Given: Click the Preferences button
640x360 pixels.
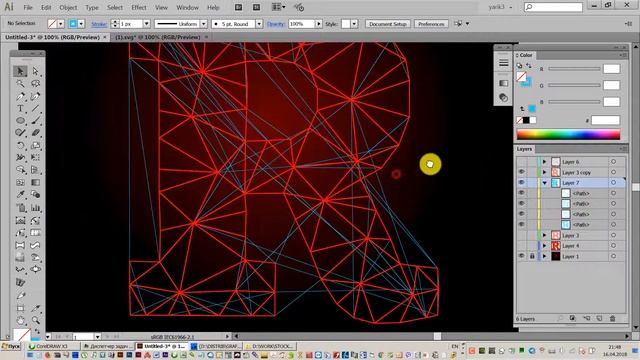Looking at the screenshot, I should click(x=431, y=24).
